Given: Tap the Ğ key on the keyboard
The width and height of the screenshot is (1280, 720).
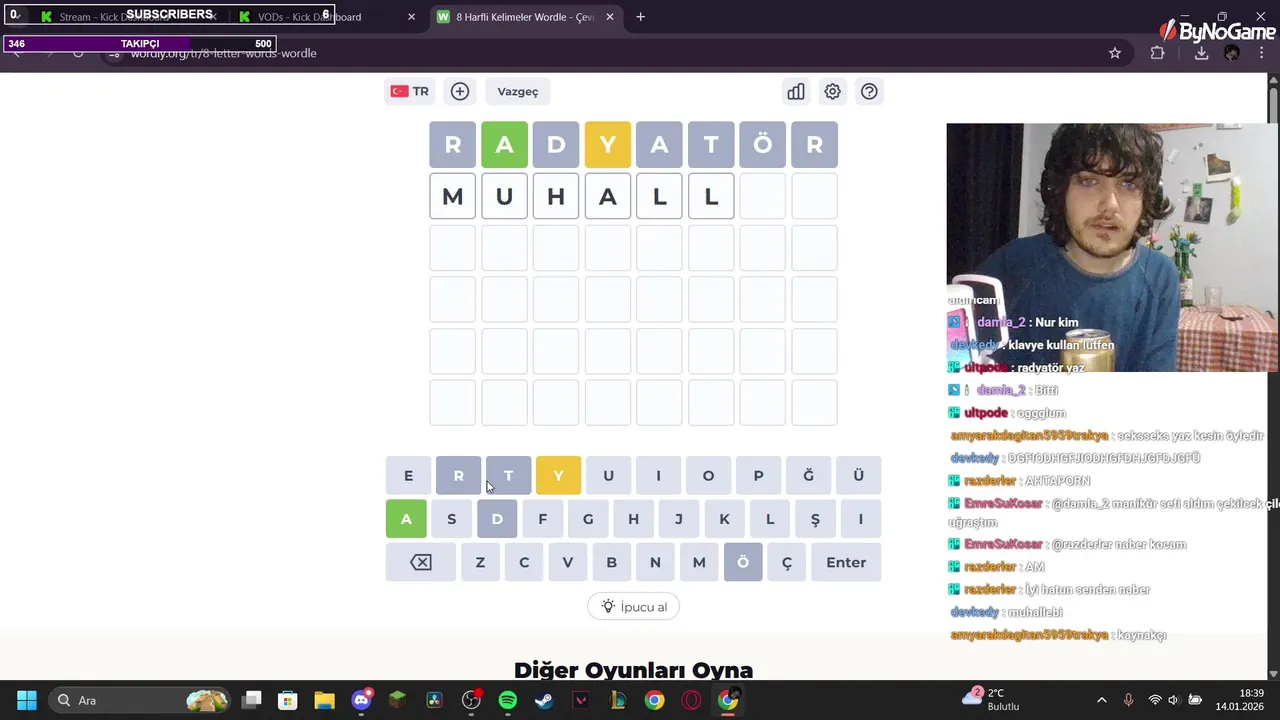Looking at the screenshot, I should (x=808, y=475).
